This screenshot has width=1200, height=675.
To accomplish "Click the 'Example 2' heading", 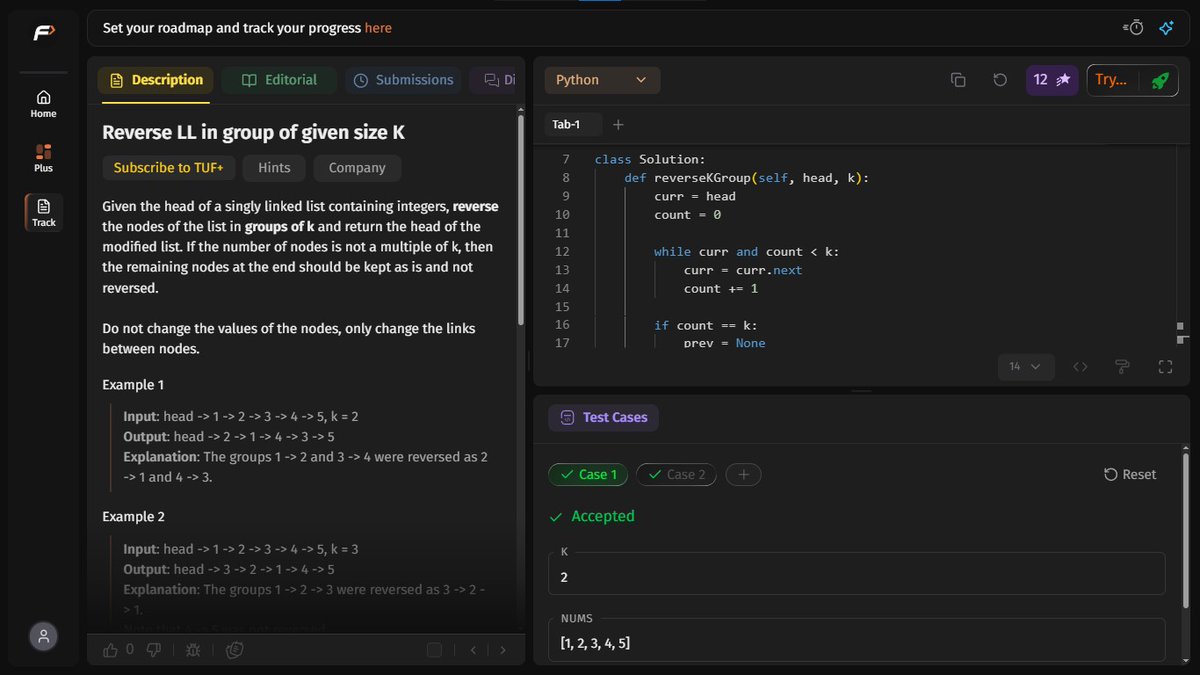I will coord(133,517).
